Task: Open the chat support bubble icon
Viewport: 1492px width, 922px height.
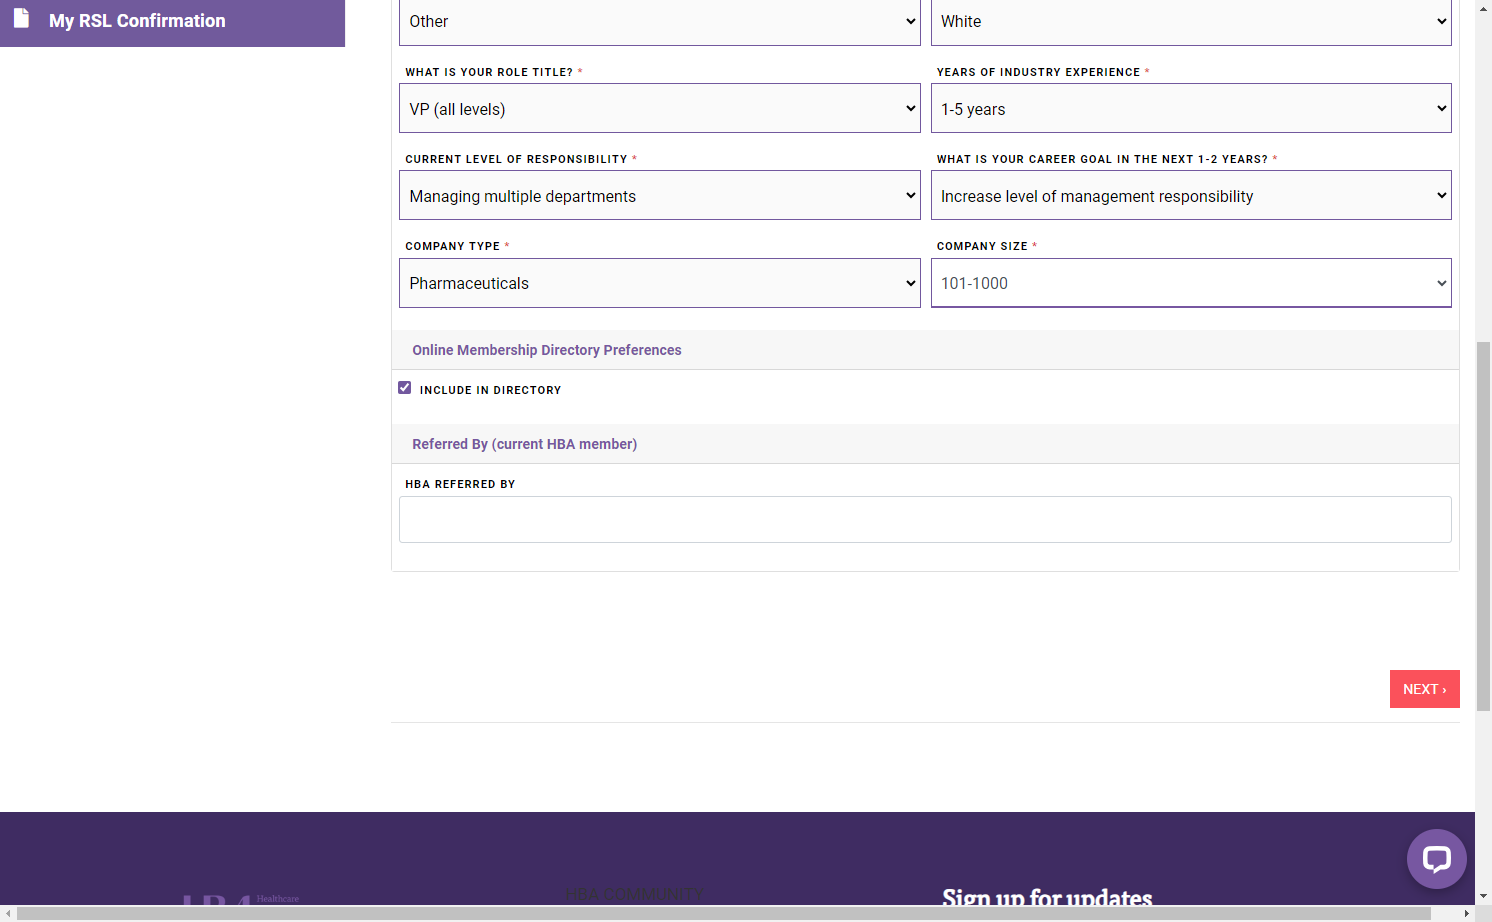Action: (1436, 859)
